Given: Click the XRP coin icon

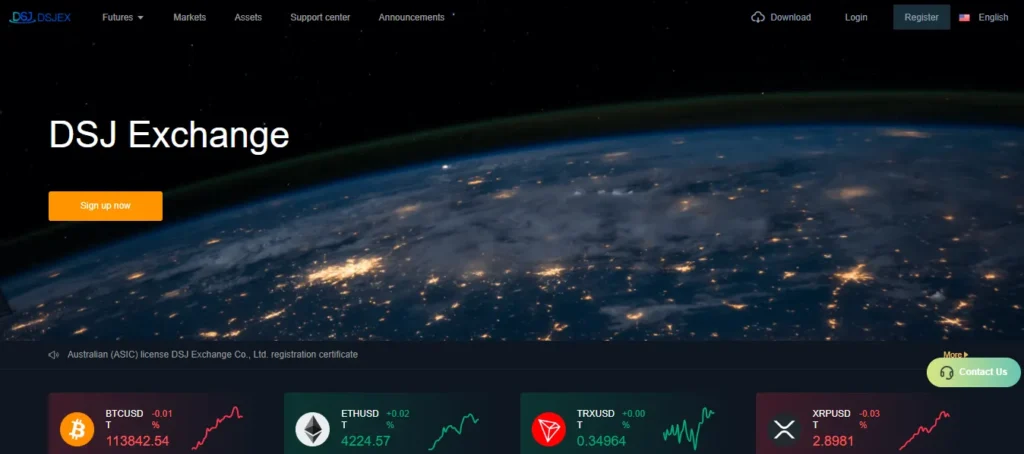Looking at the screenshot, I should tap(784, 429).
